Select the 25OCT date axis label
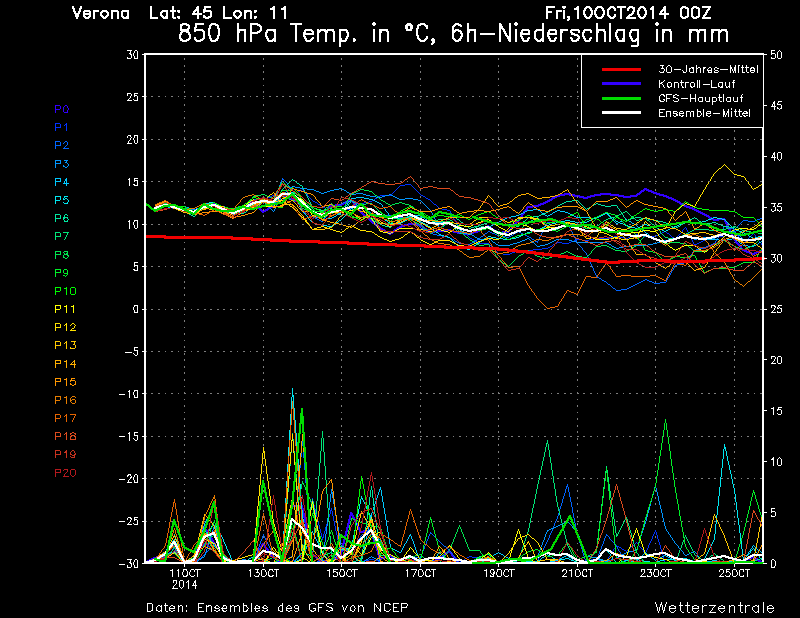The image size is (800, 618). (735, 574)
